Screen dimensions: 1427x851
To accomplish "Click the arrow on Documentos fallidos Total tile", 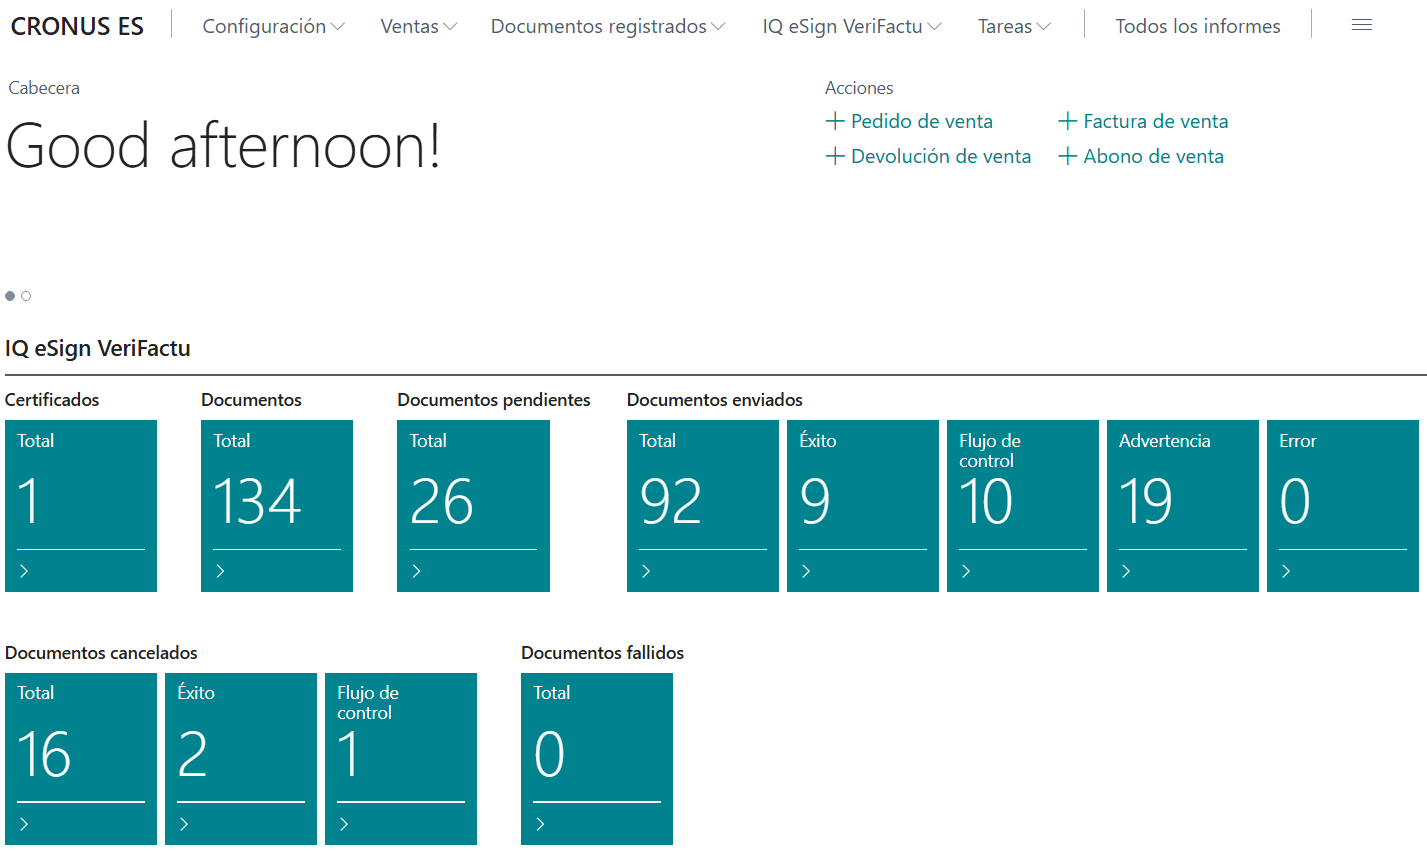I will pyautogui.click(x=540, y=824).
